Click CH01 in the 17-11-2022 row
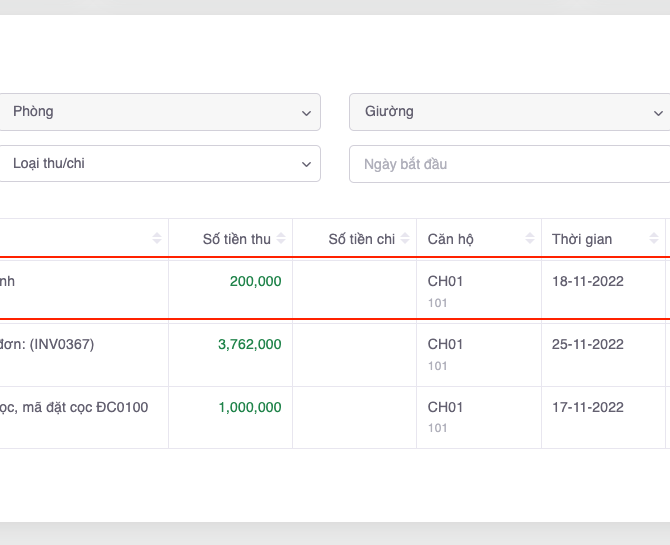Image resolution: width=670 pixels, height=545 pixels. (x=446, y=408)
